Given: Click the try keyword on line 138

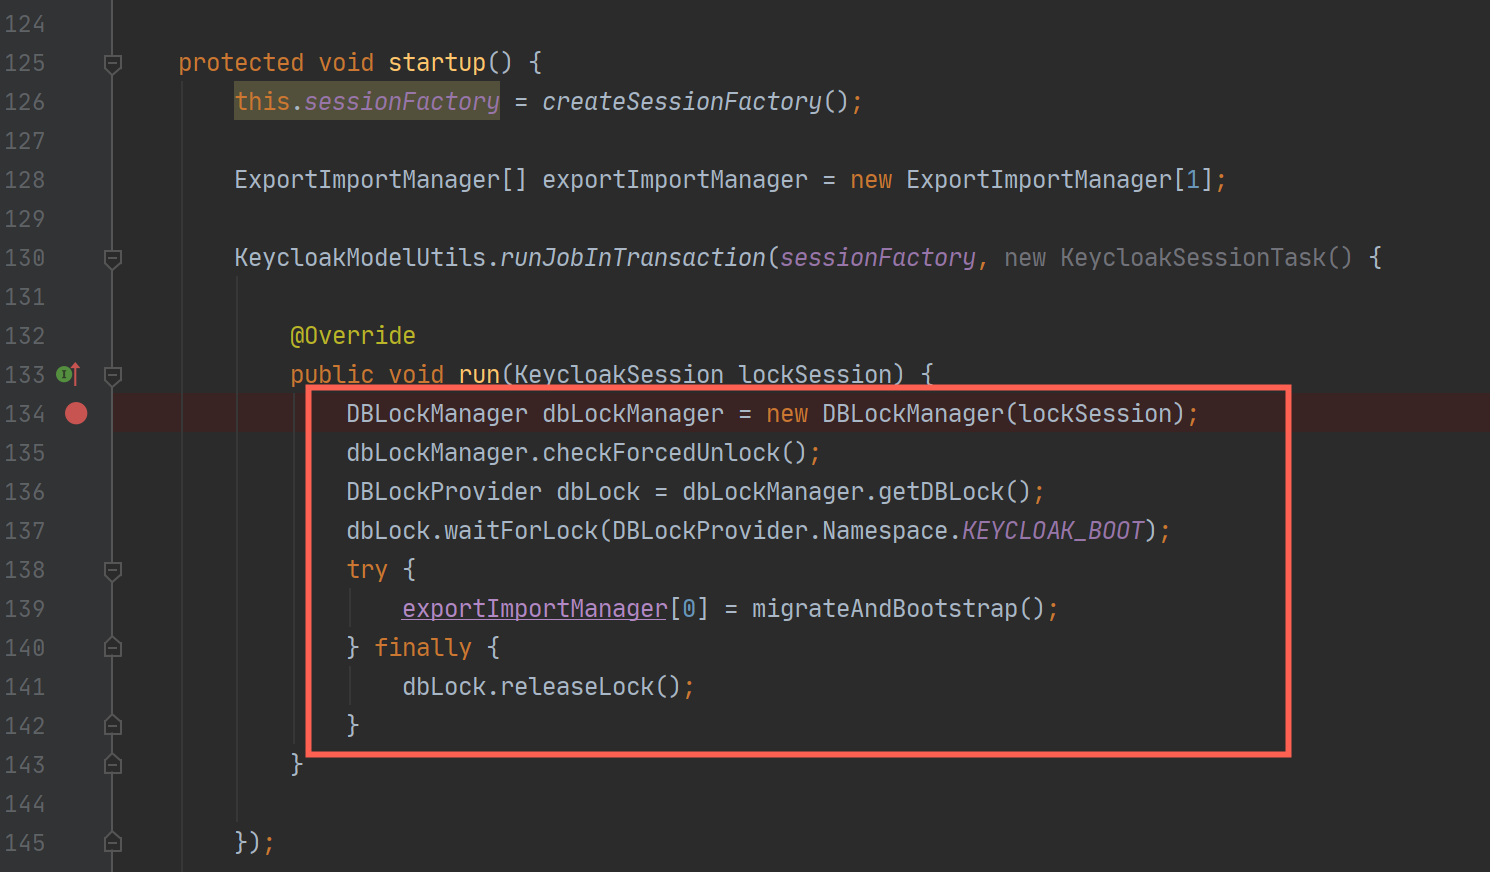Looking at the screenshot, I should point(367,570).
